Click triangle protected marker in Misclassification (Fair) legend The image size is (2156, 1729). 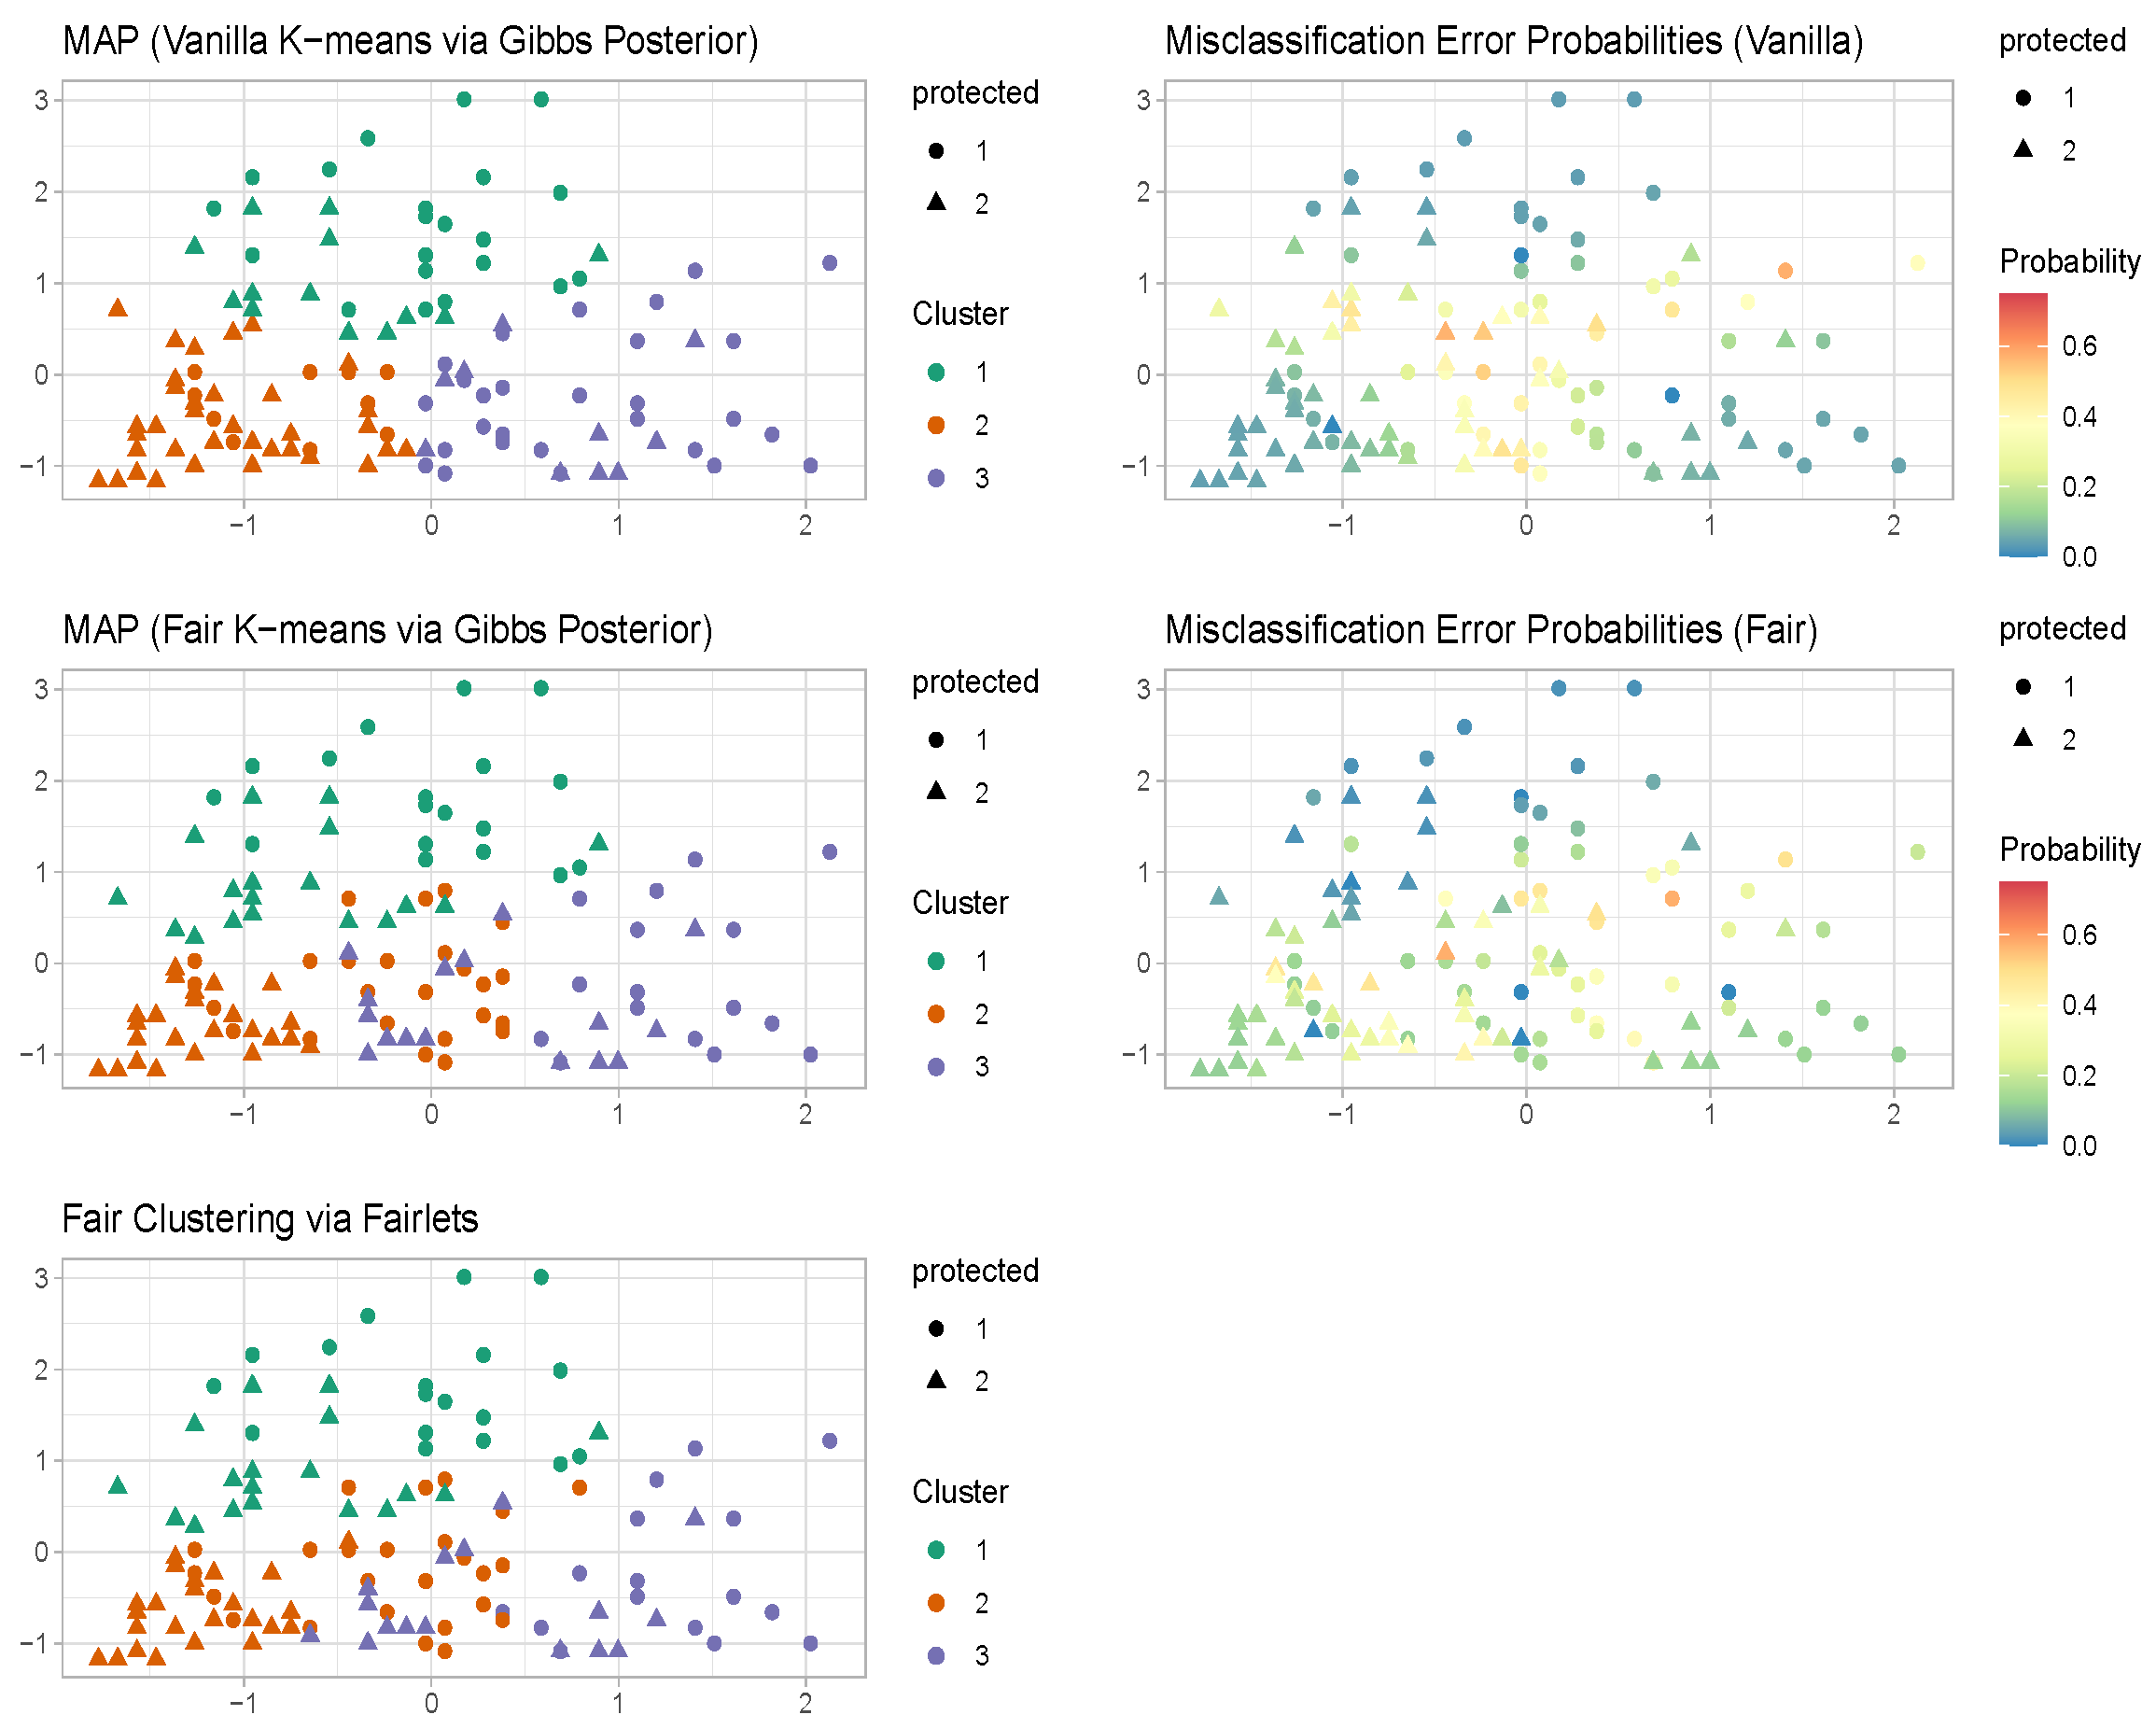2023,738
